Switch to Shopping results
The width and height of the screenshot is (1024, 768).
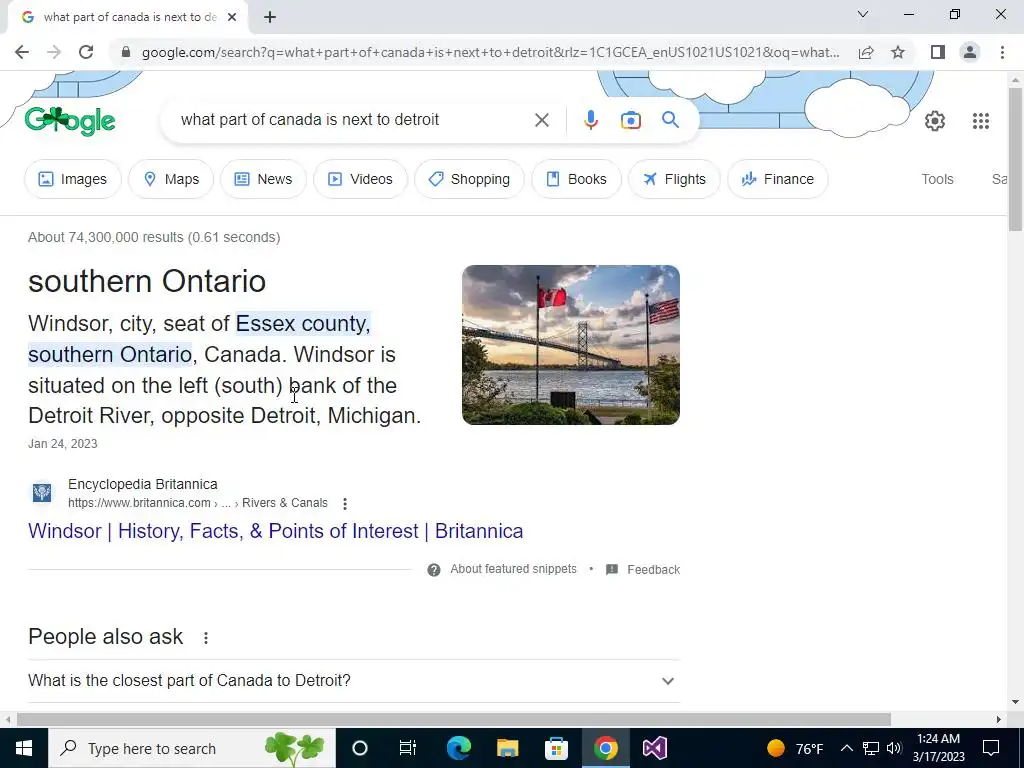pyautogui.click(x=470, y=179)
